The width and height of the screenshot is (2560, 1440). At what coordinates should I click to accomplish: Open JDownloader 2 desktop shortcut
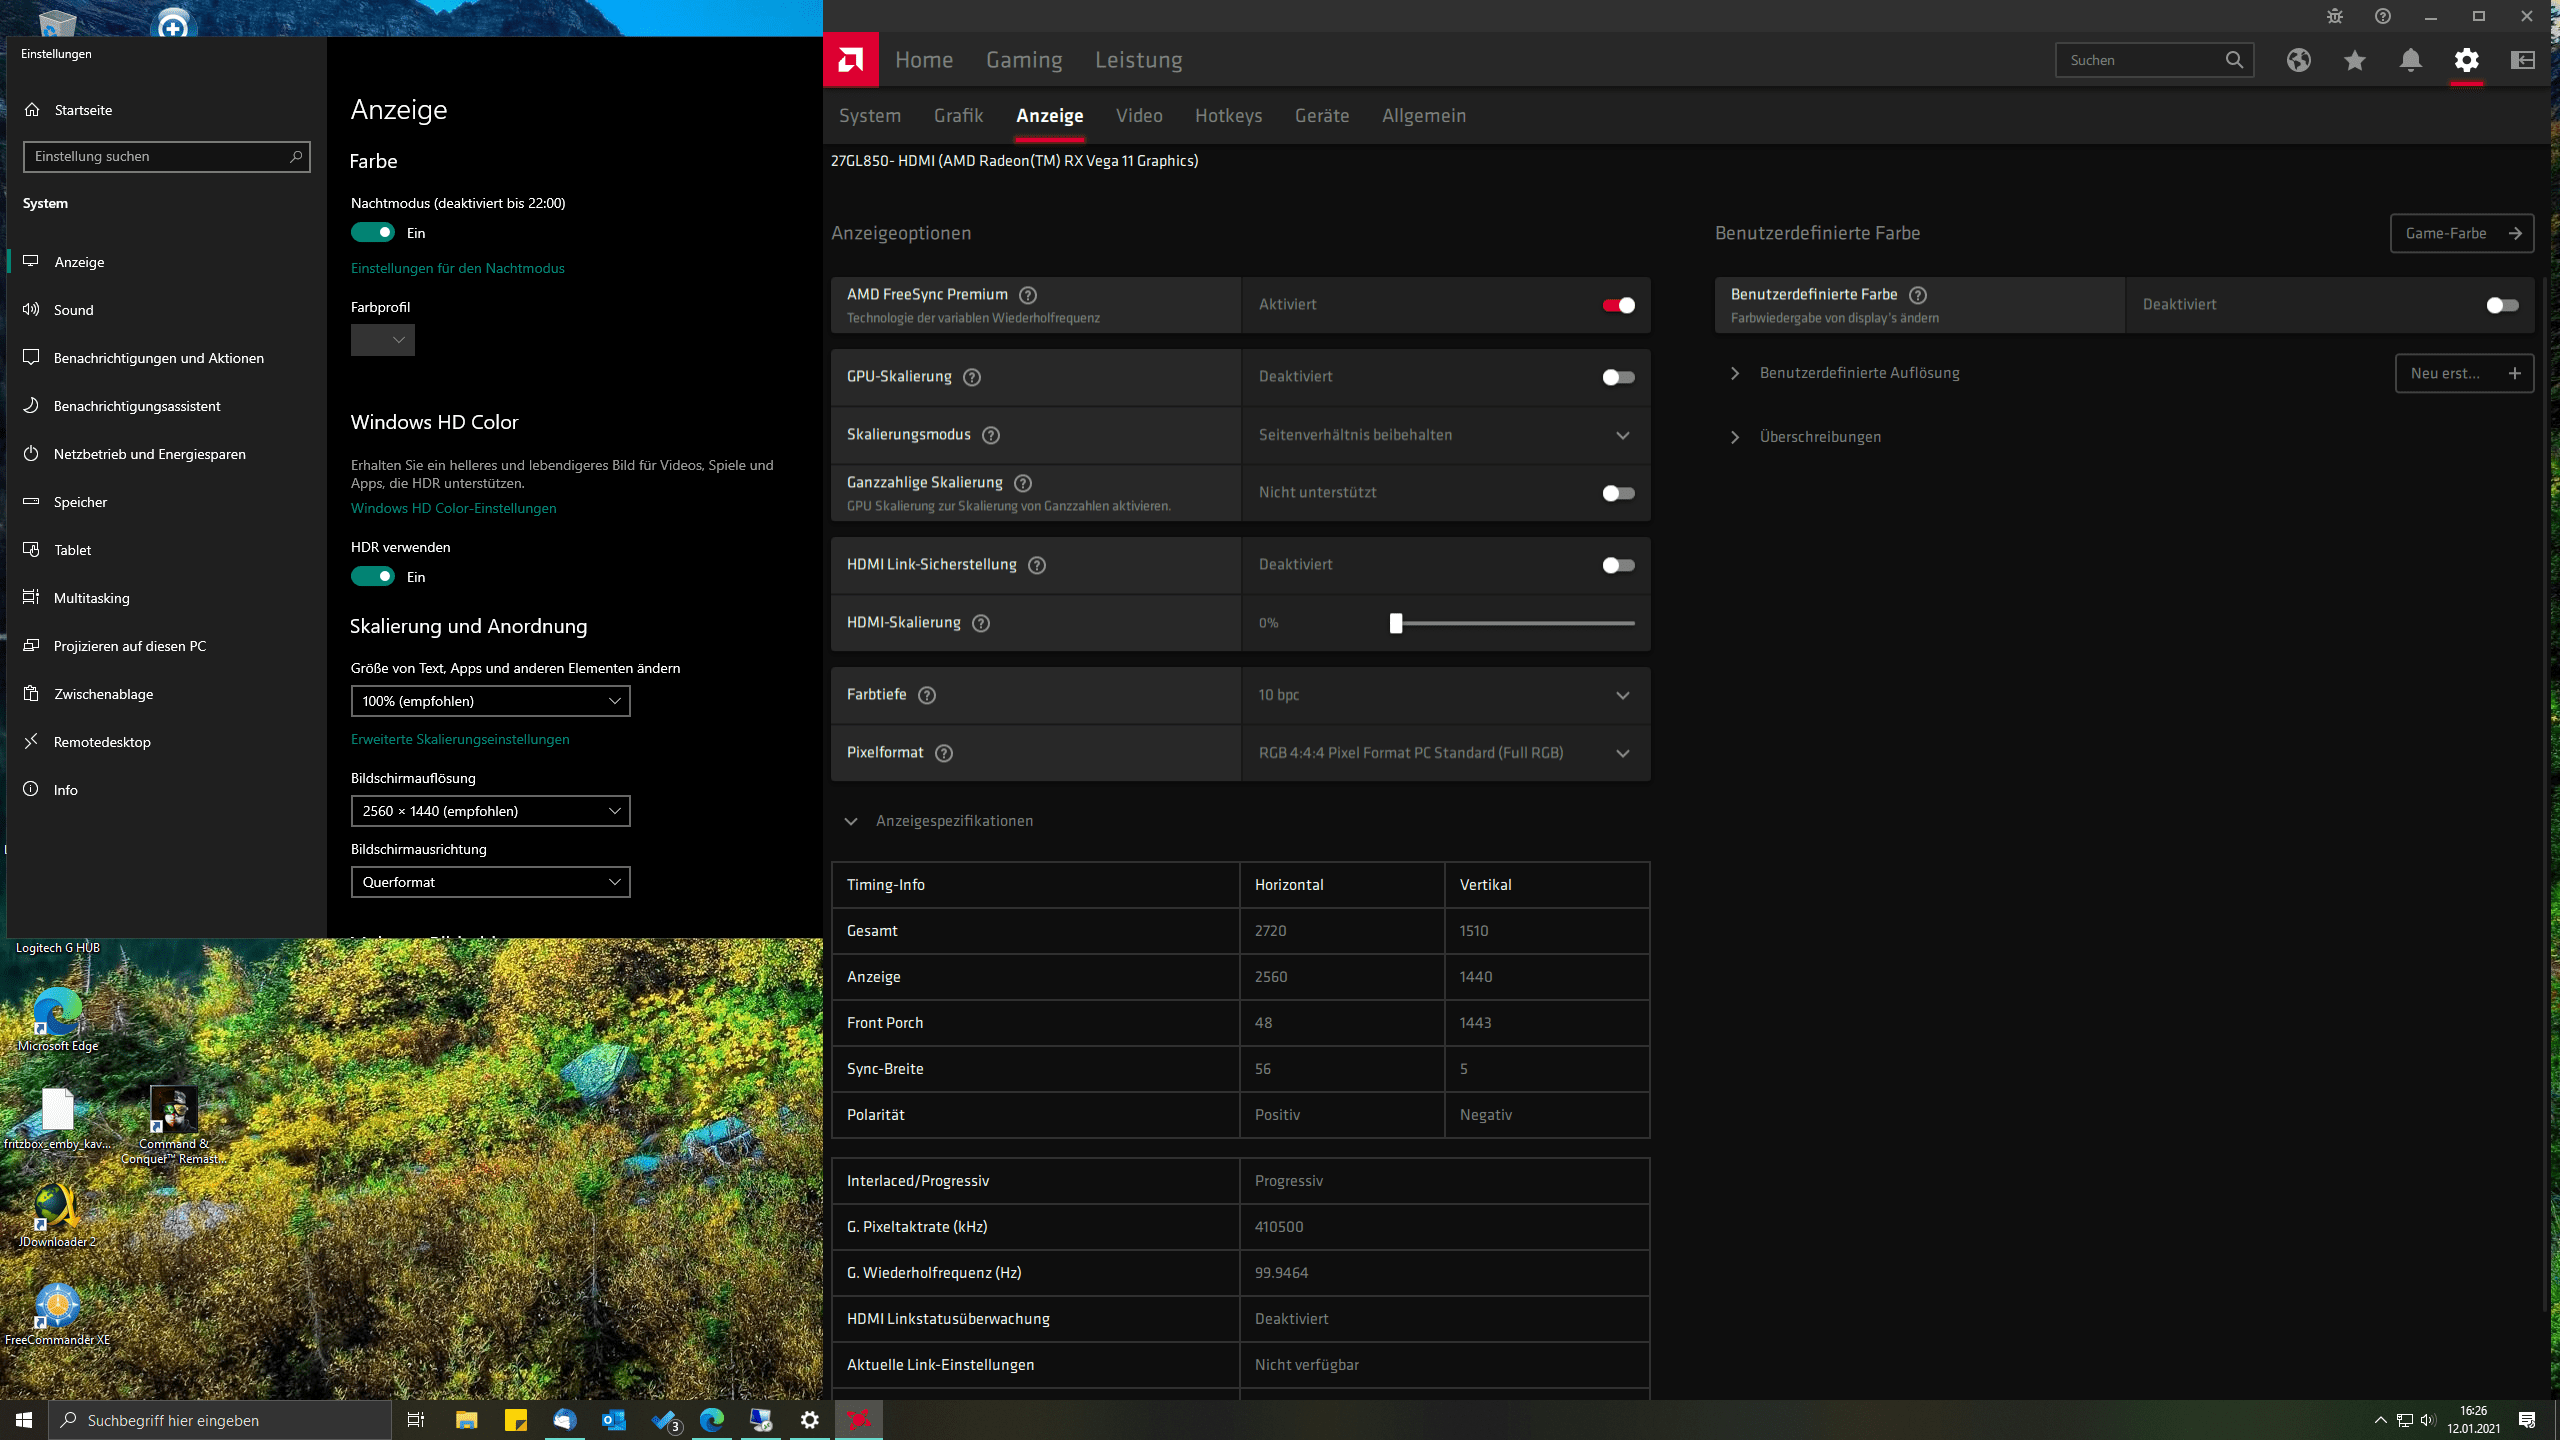(x=58, y=1214)
